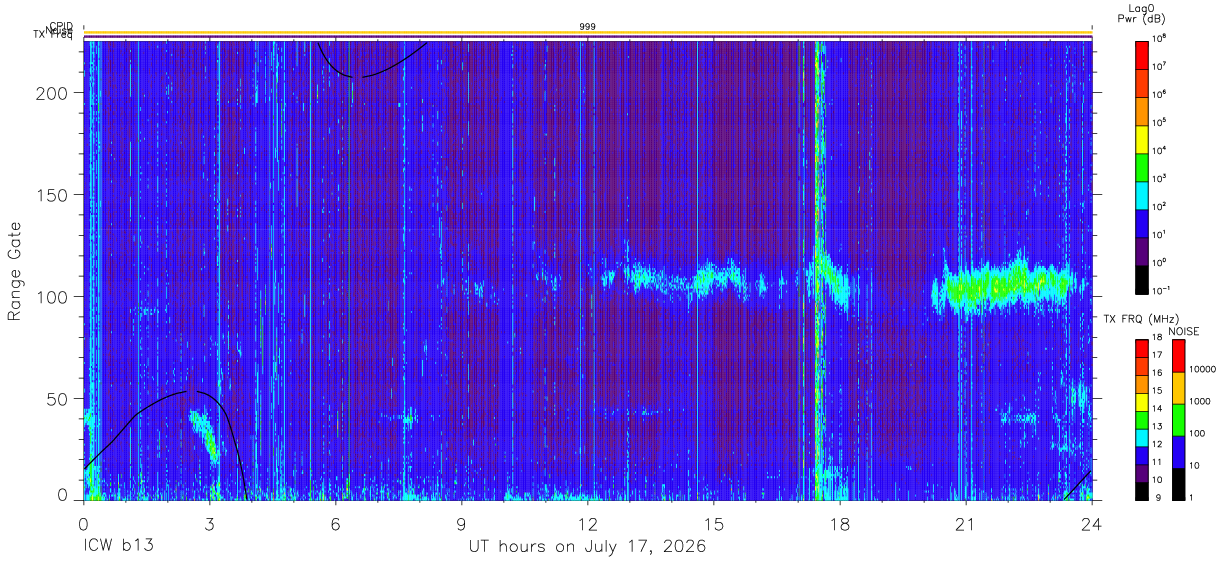The image size is (1228, 567).
Task: Click the '999' CPID value at top
Action: coord(587,26)
